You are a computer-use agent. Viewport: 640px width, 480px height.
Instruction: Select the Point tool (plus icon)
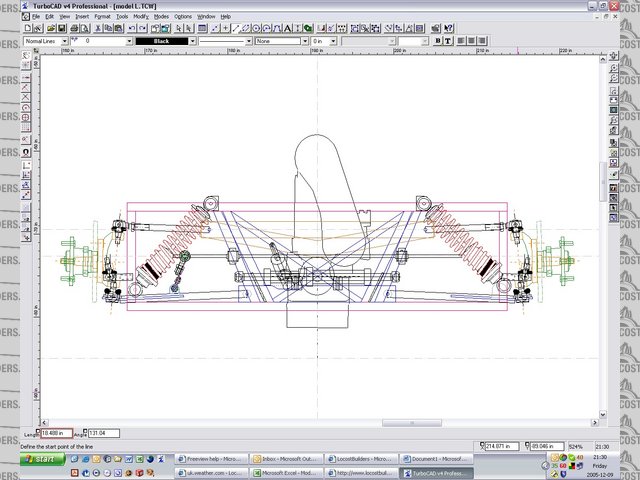(225, 28)
